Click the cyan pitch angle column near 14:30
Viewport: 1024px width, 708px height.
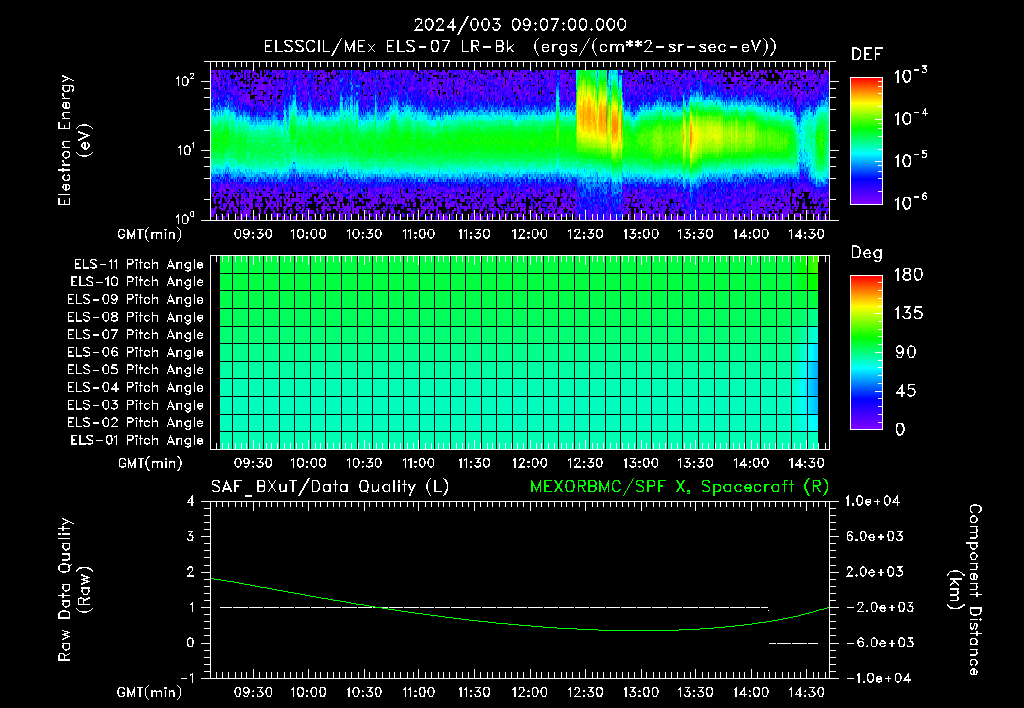click(x=812, y=379)
